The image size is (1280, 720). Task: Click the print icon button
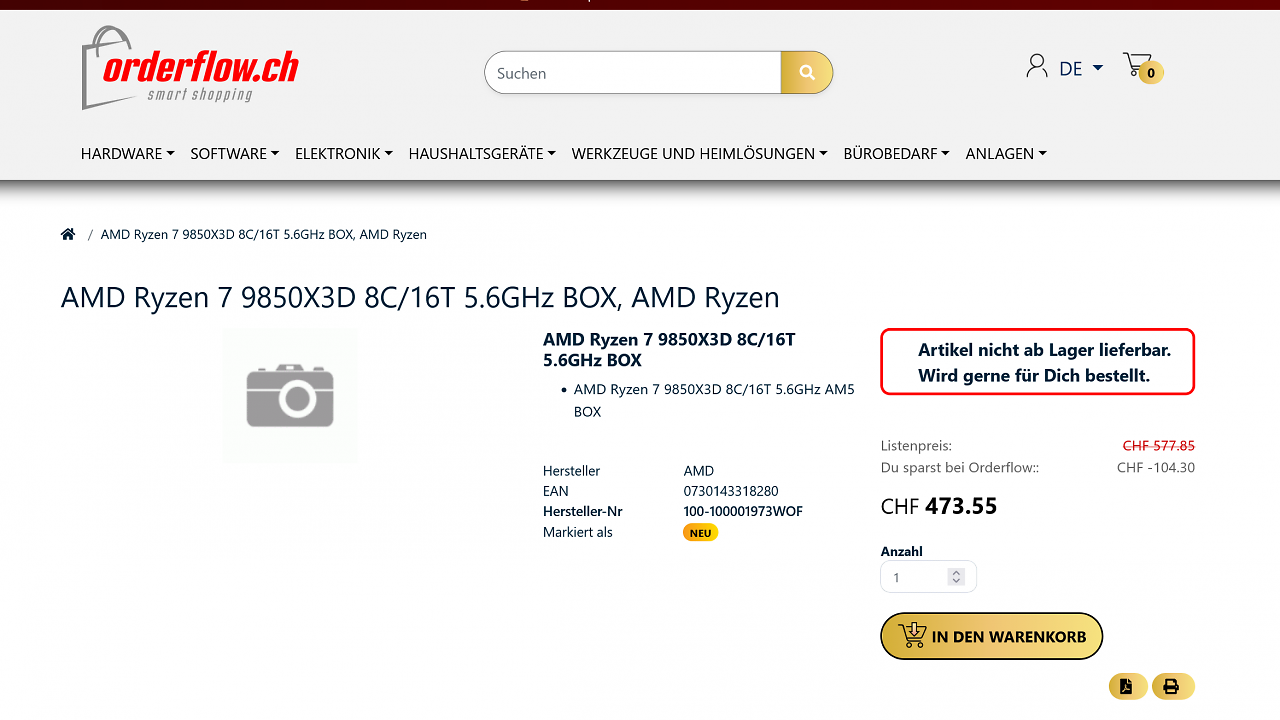click(1172, 686)
